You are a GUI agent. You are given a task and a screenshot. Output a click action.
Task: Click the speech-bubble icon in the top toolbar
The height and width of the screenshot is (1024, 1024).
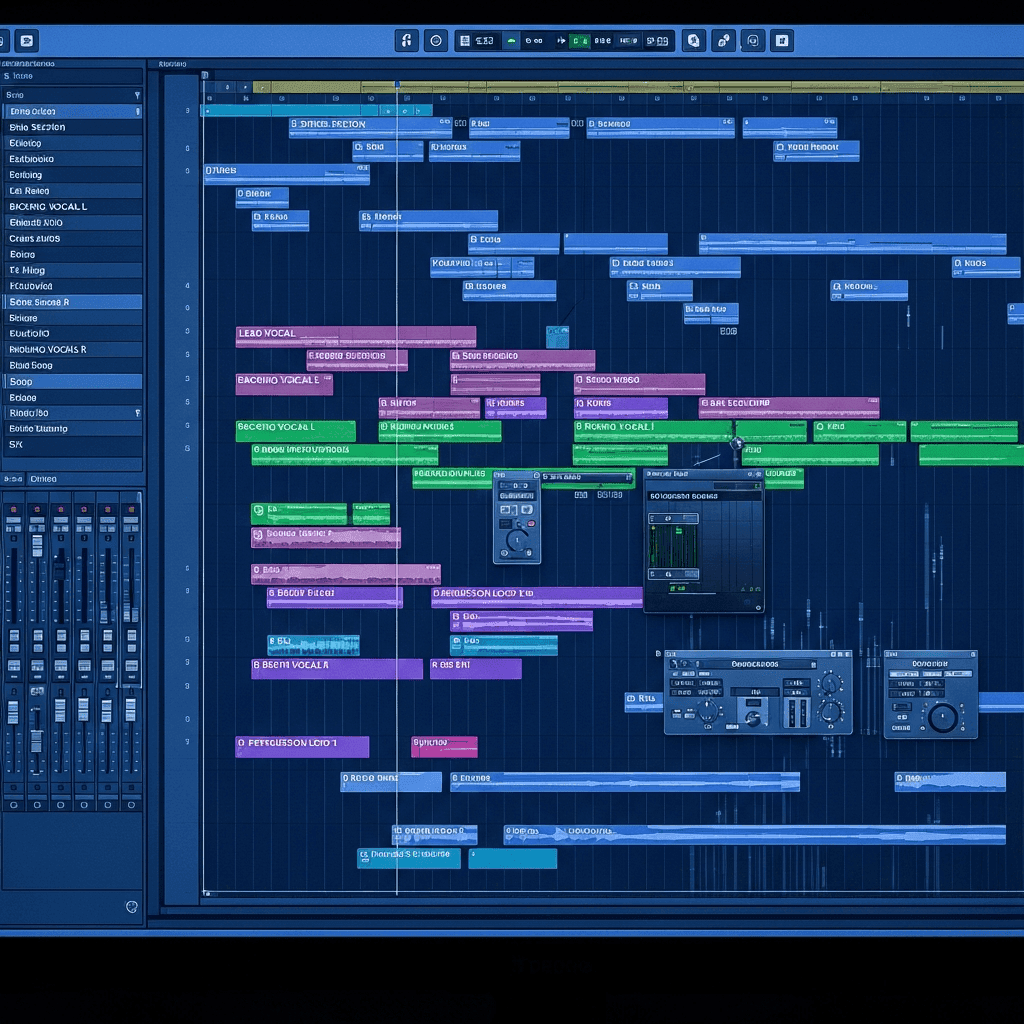(27, 41)
